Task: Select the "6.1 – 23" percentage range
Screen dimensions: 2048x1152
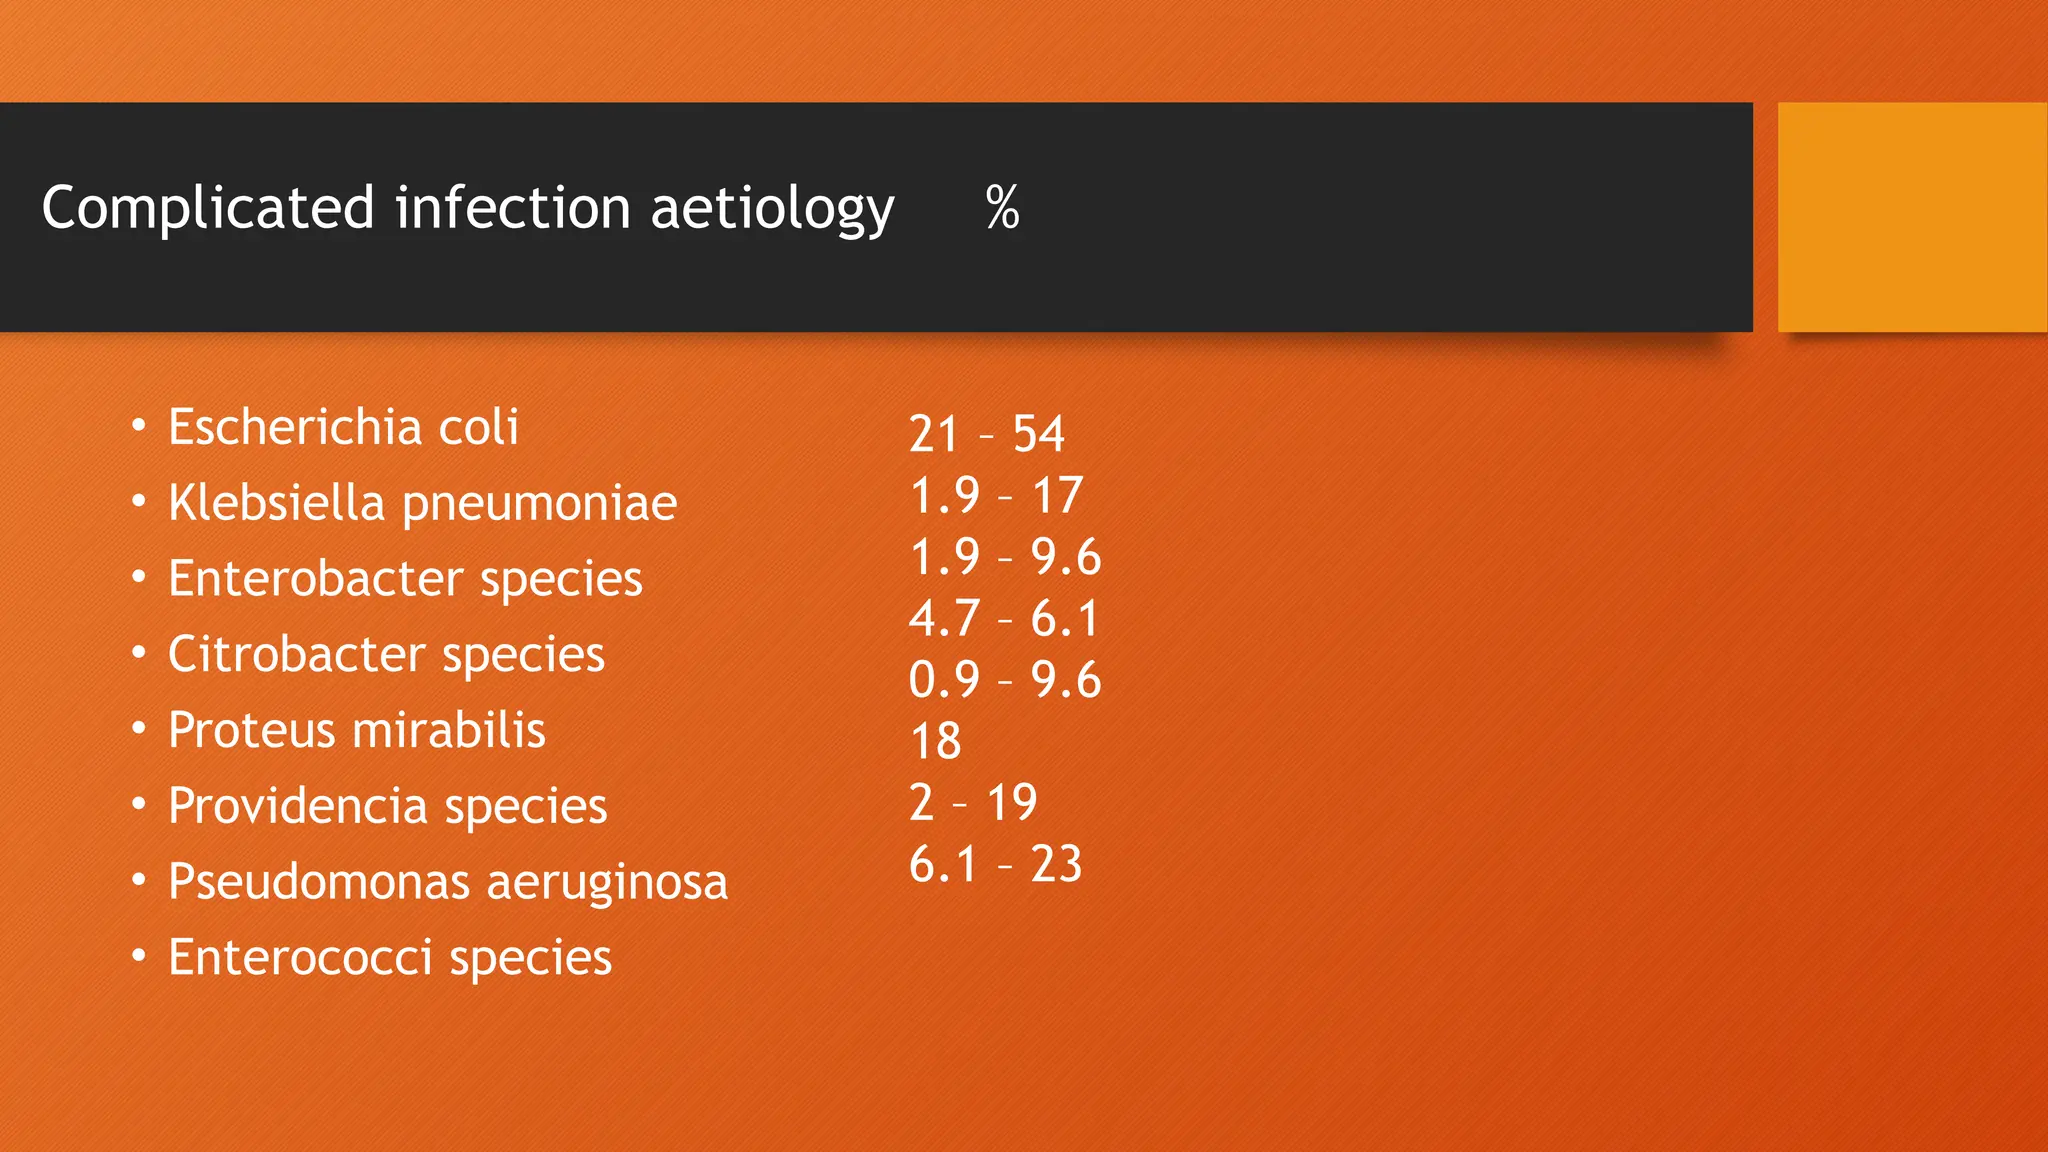Action: click(x=995, y=864)
